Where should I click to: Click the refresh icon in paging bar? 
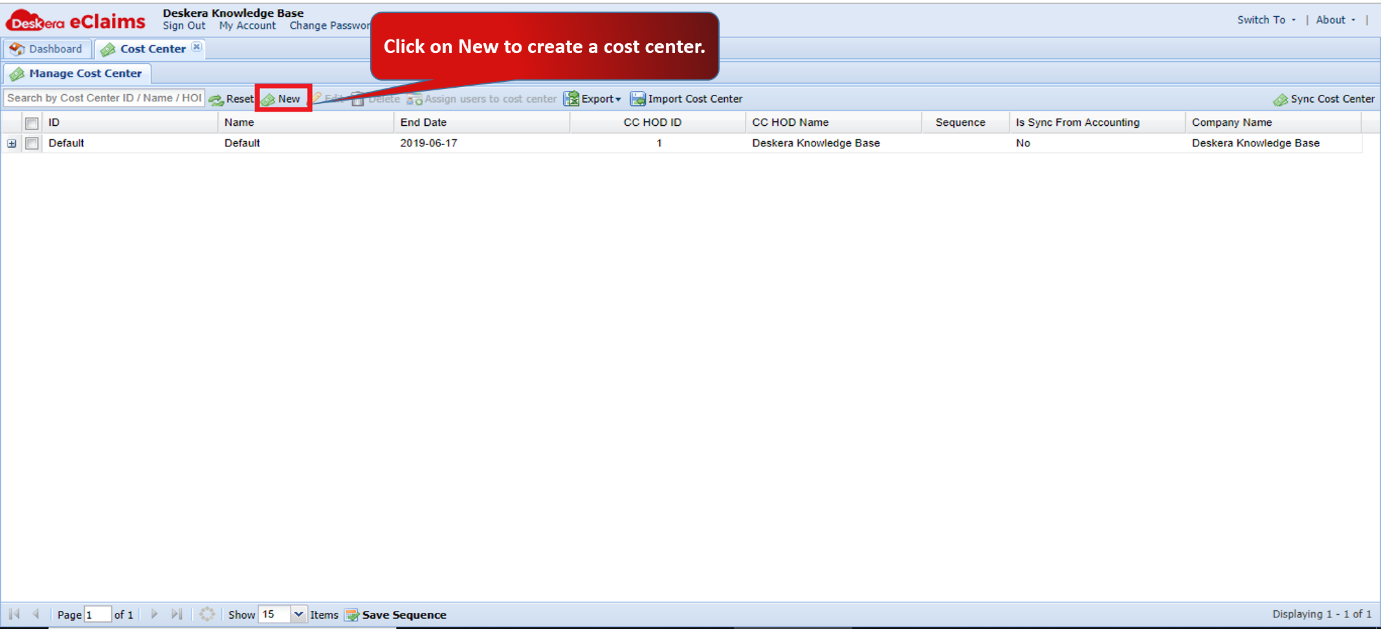[x=207, y=614]
